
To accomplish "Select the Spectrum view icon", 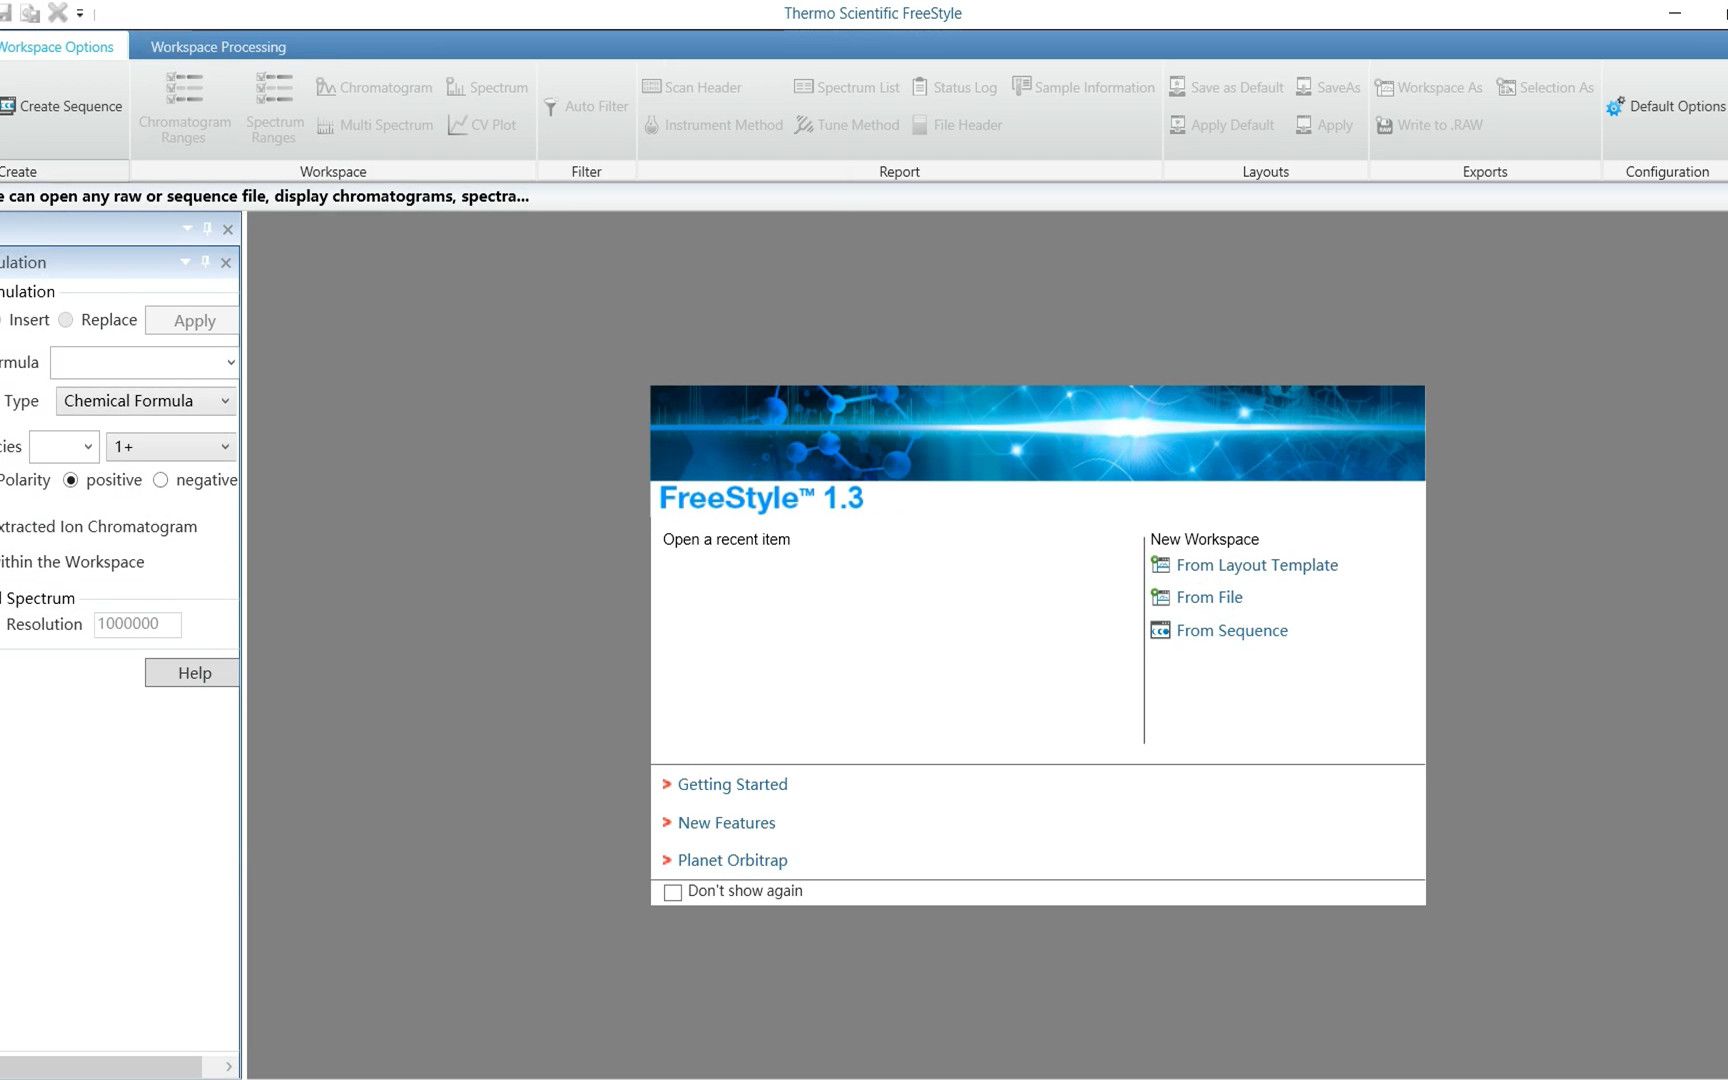I will tap(487, 87).
